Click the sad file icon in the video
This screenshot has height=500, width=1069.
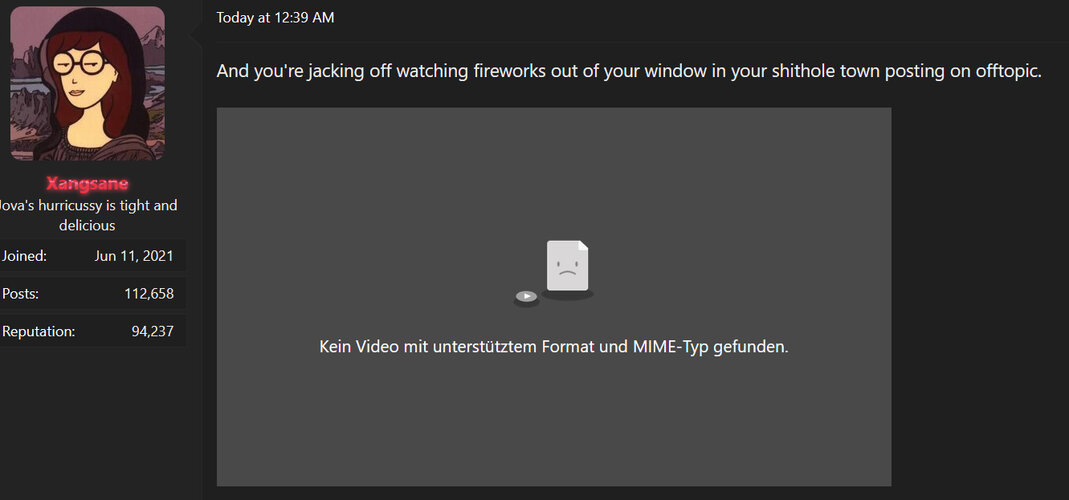[x=568, y=266]
